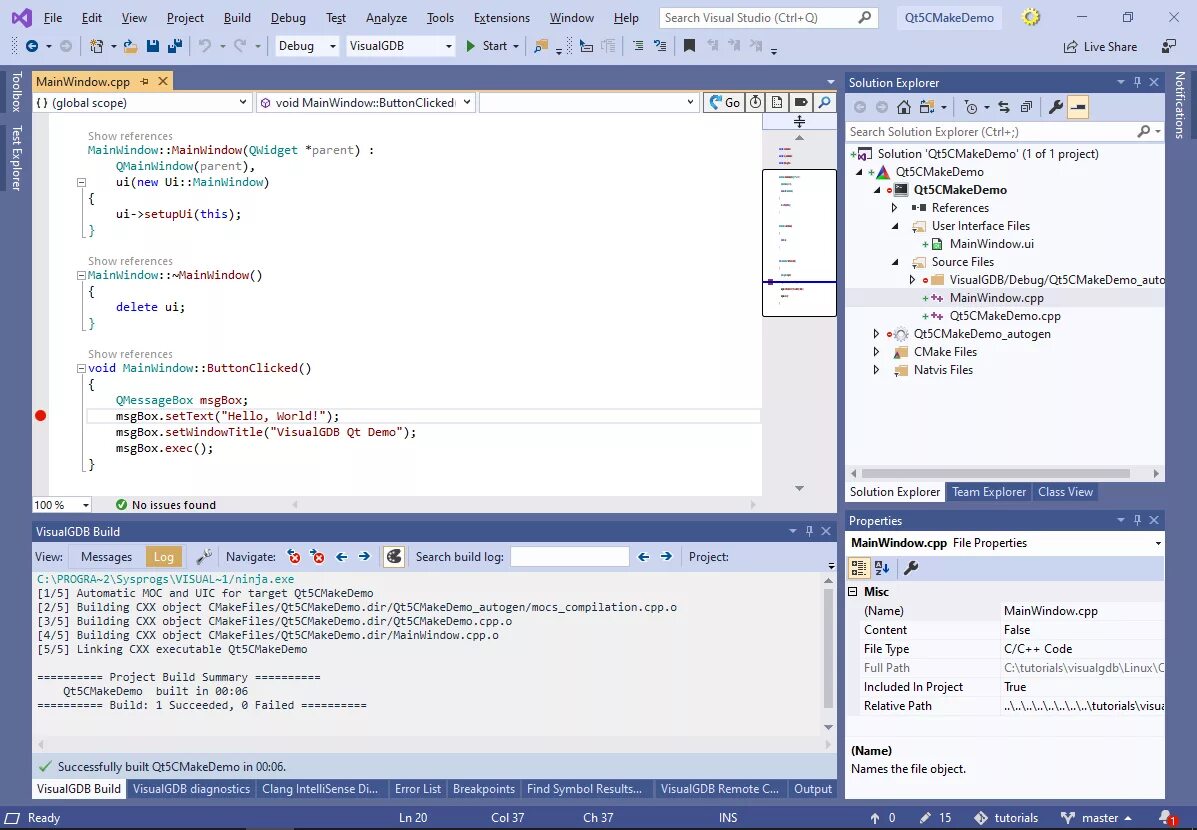
Task: Click Show references above ButtonClicked
Action: pos(130,354)
